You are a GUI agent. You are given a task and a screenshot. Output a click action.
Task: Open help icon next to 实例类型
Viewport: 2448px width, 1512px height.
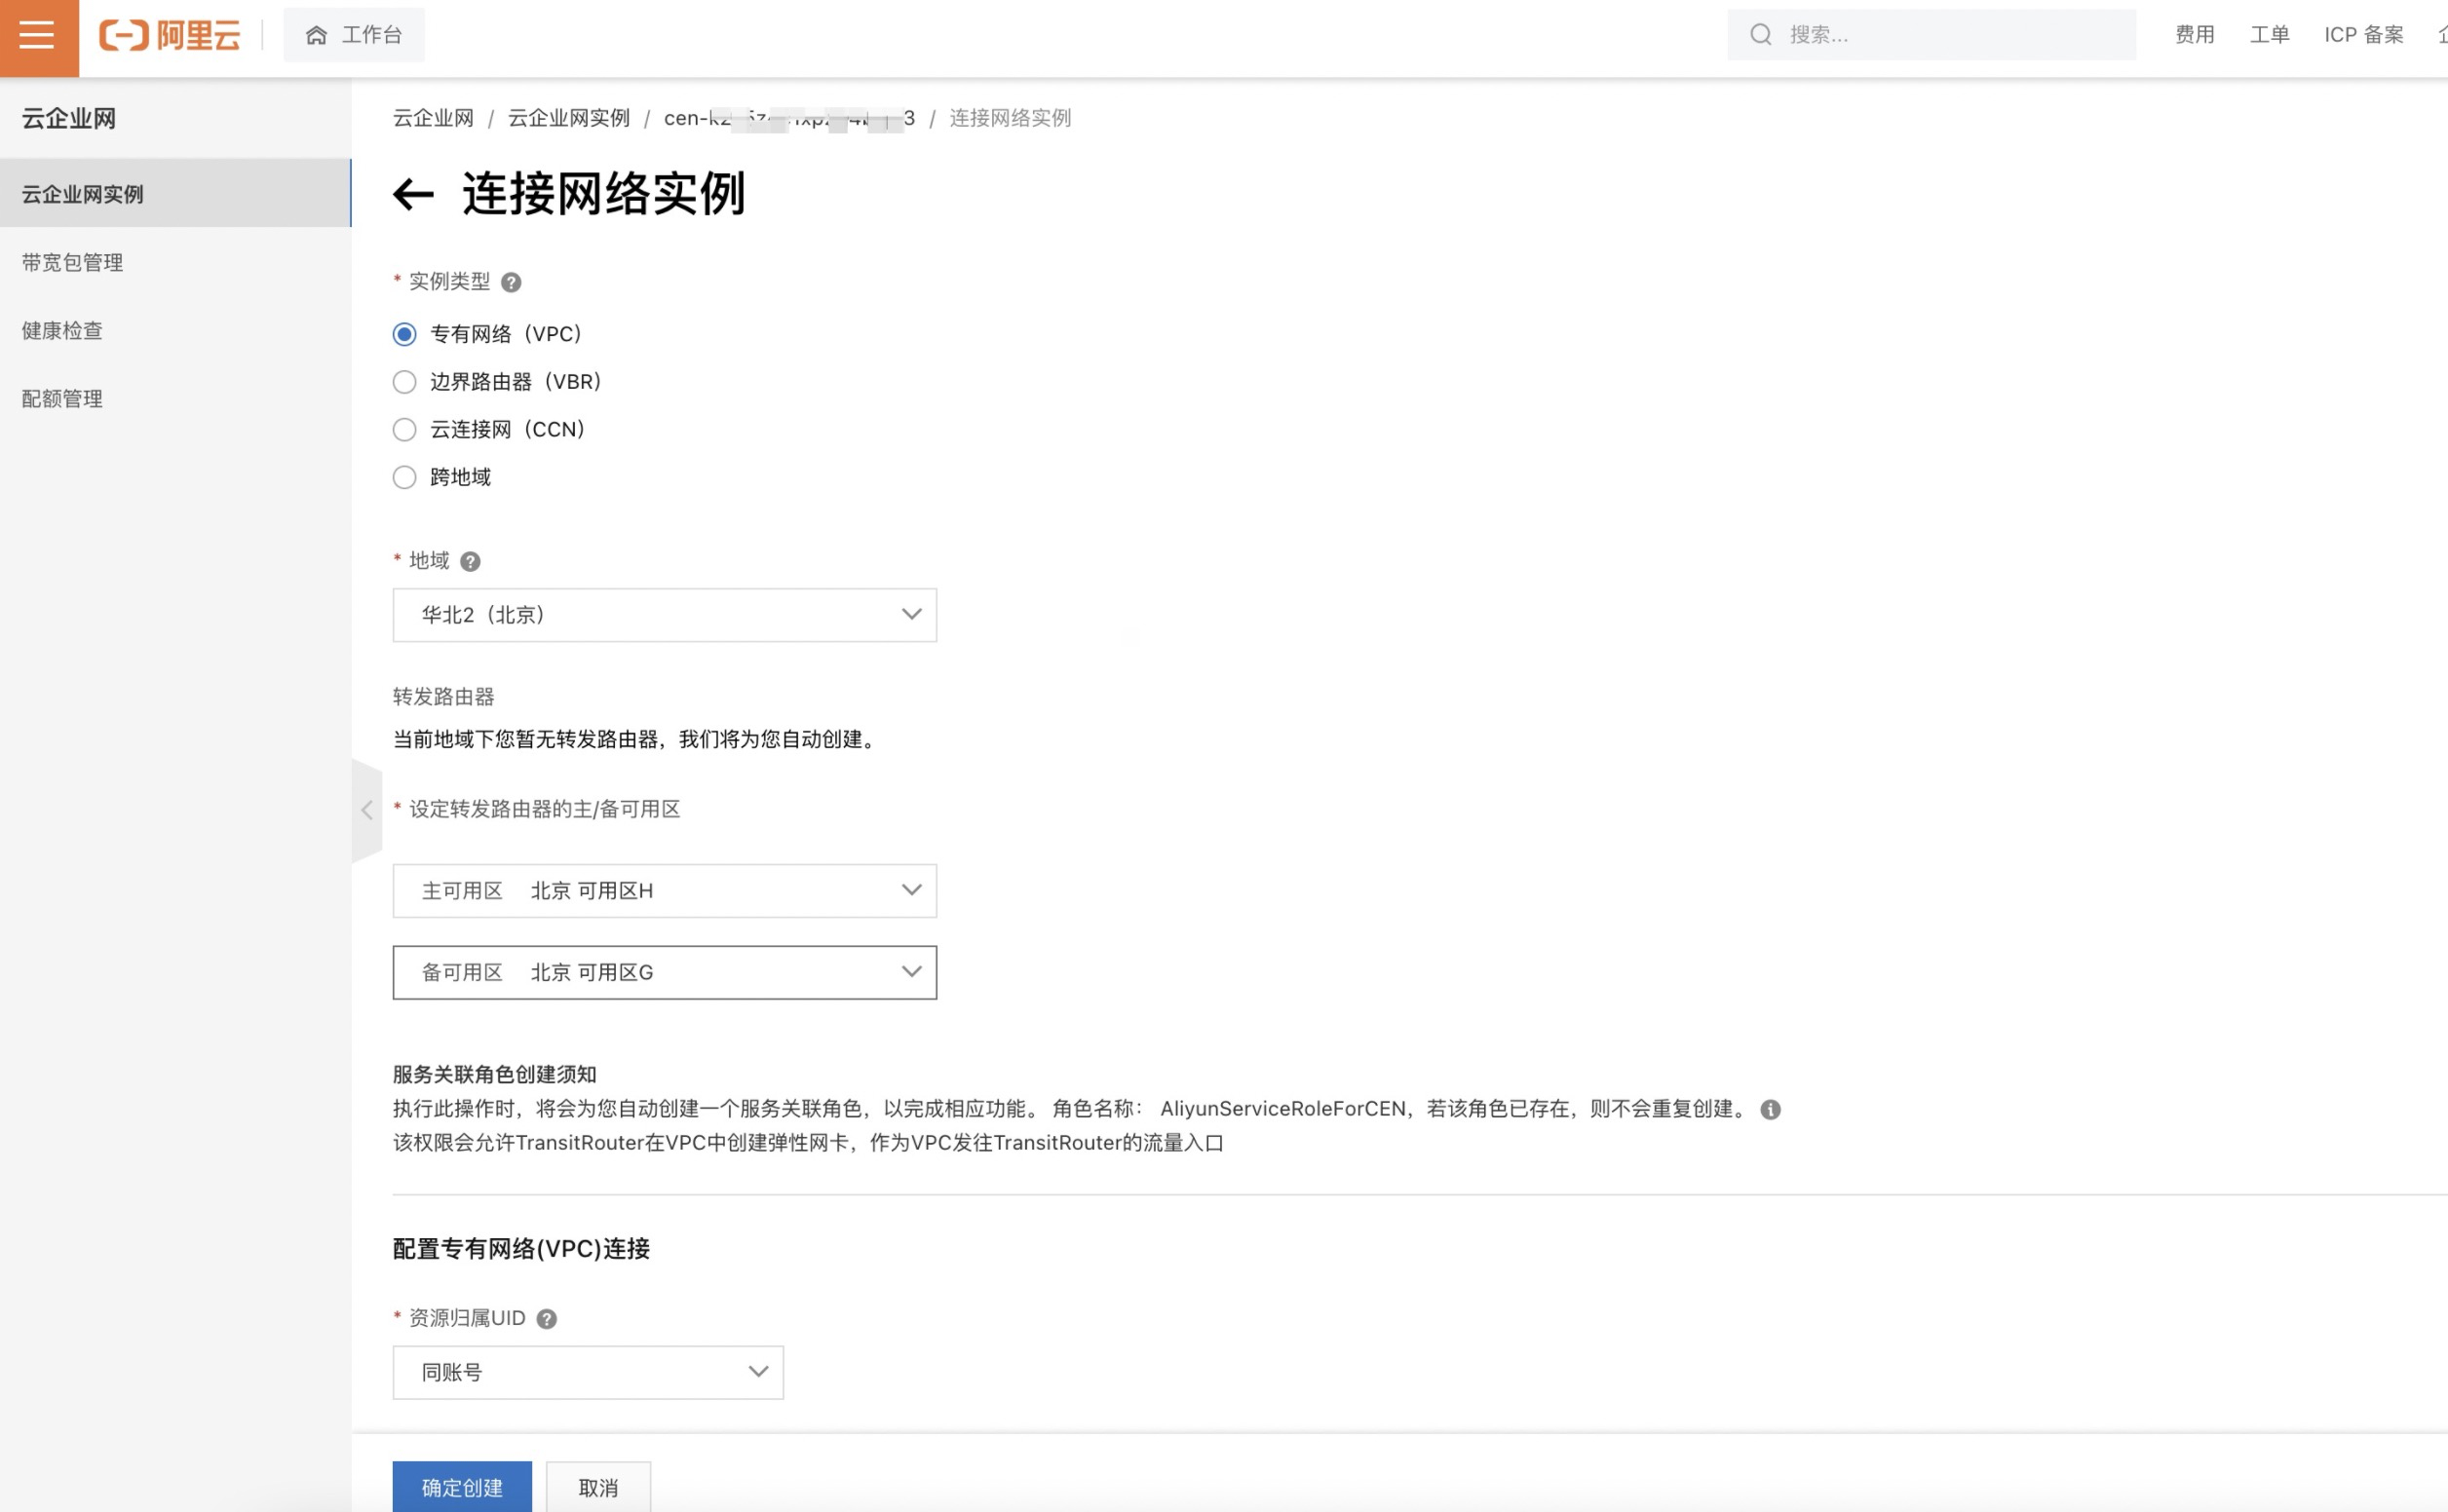tap(511, 283)
